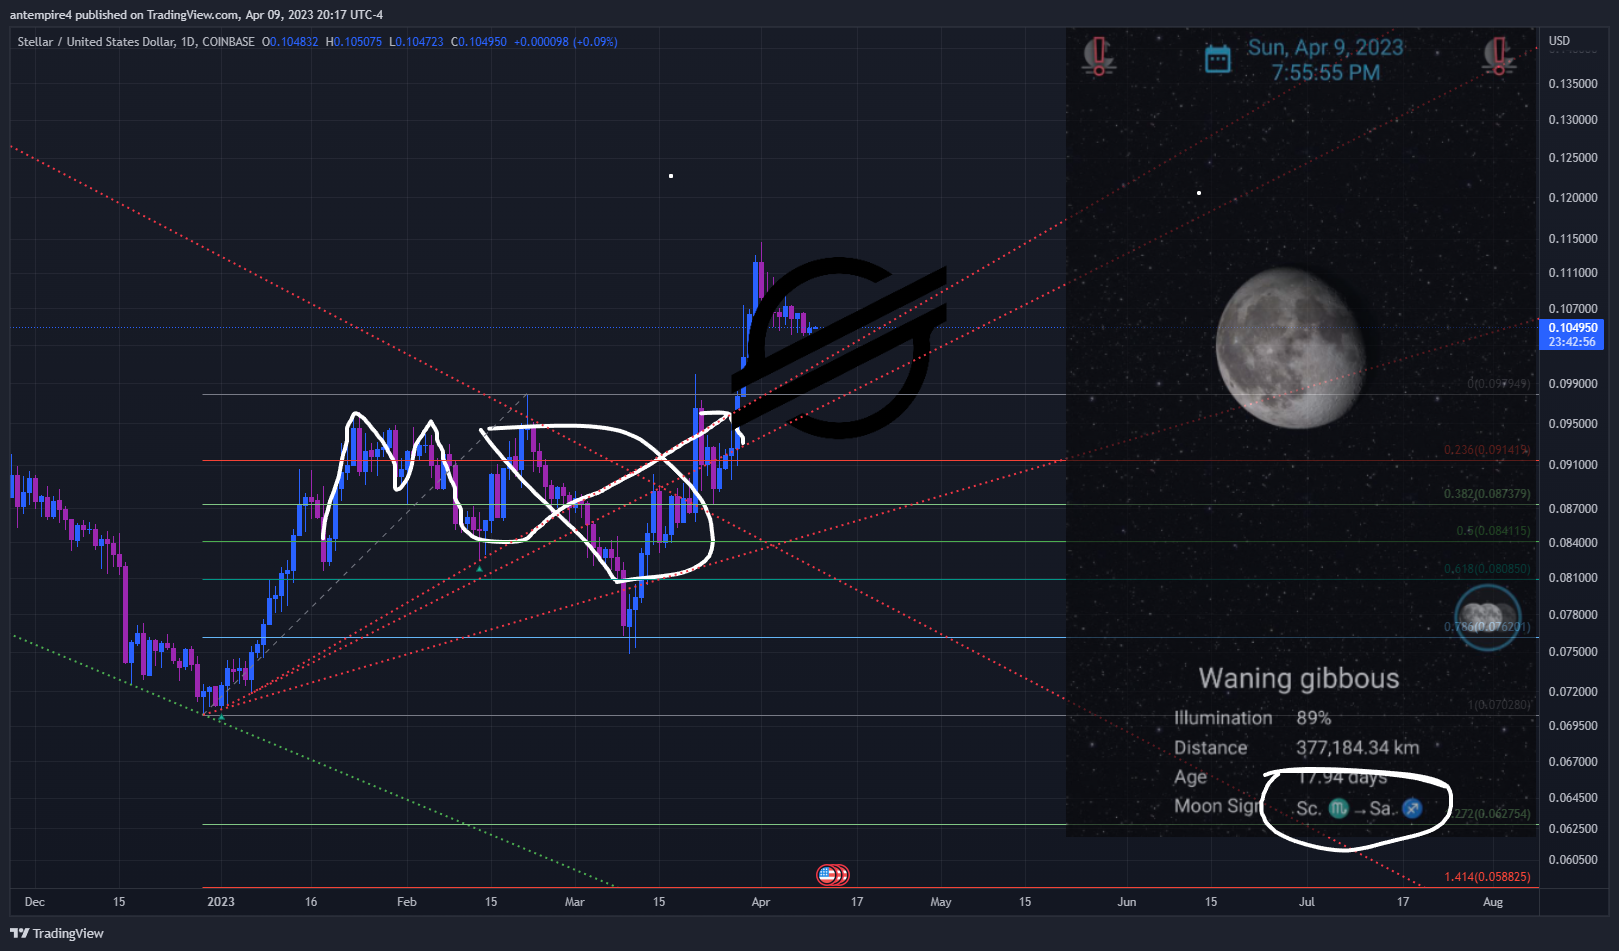Click the 'Feb' label on time axis
Viewport: 1619px width, 951px height.
pos(406,902)
